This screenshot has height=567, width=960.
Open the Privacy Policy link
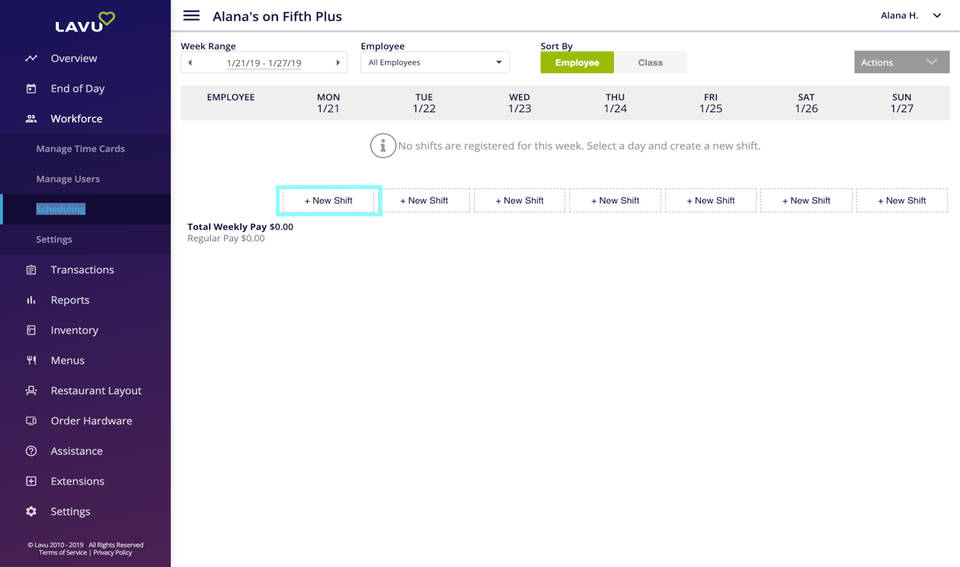click(112, 553)
